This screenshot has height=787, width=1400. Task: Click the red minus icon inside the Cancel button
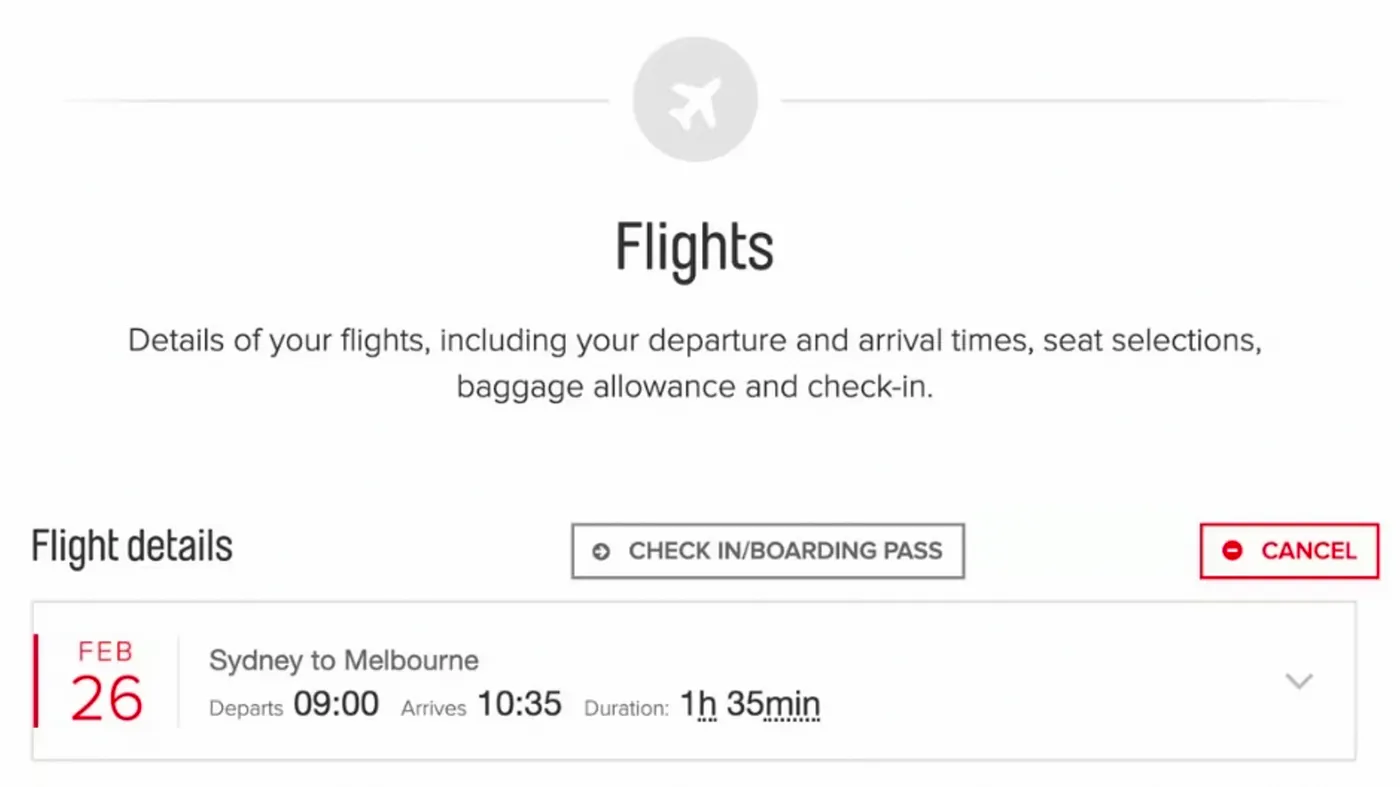(1232, 550)
